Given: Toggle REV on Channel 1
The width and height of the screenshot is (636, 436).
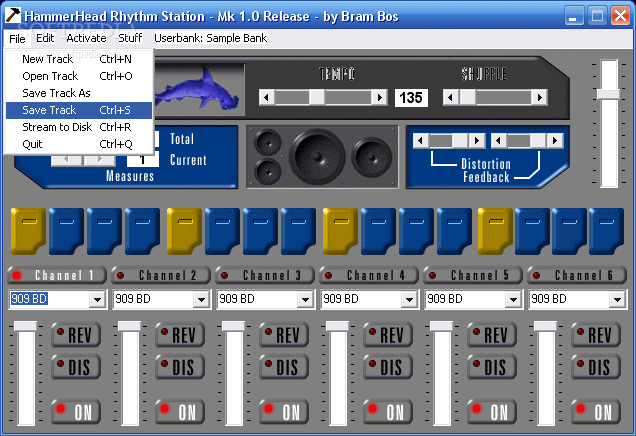Looking at the screenshot, I should click(x=76, y=335).
